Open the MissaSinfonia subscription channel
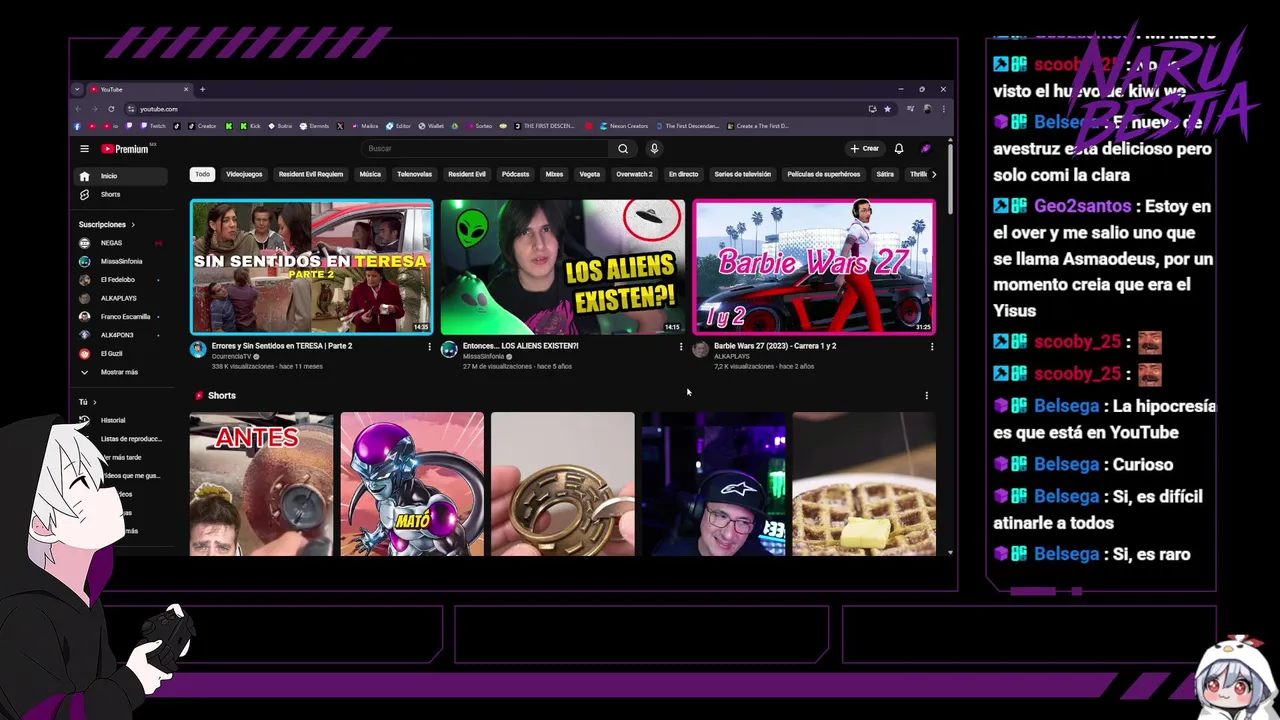 (122, 261)
